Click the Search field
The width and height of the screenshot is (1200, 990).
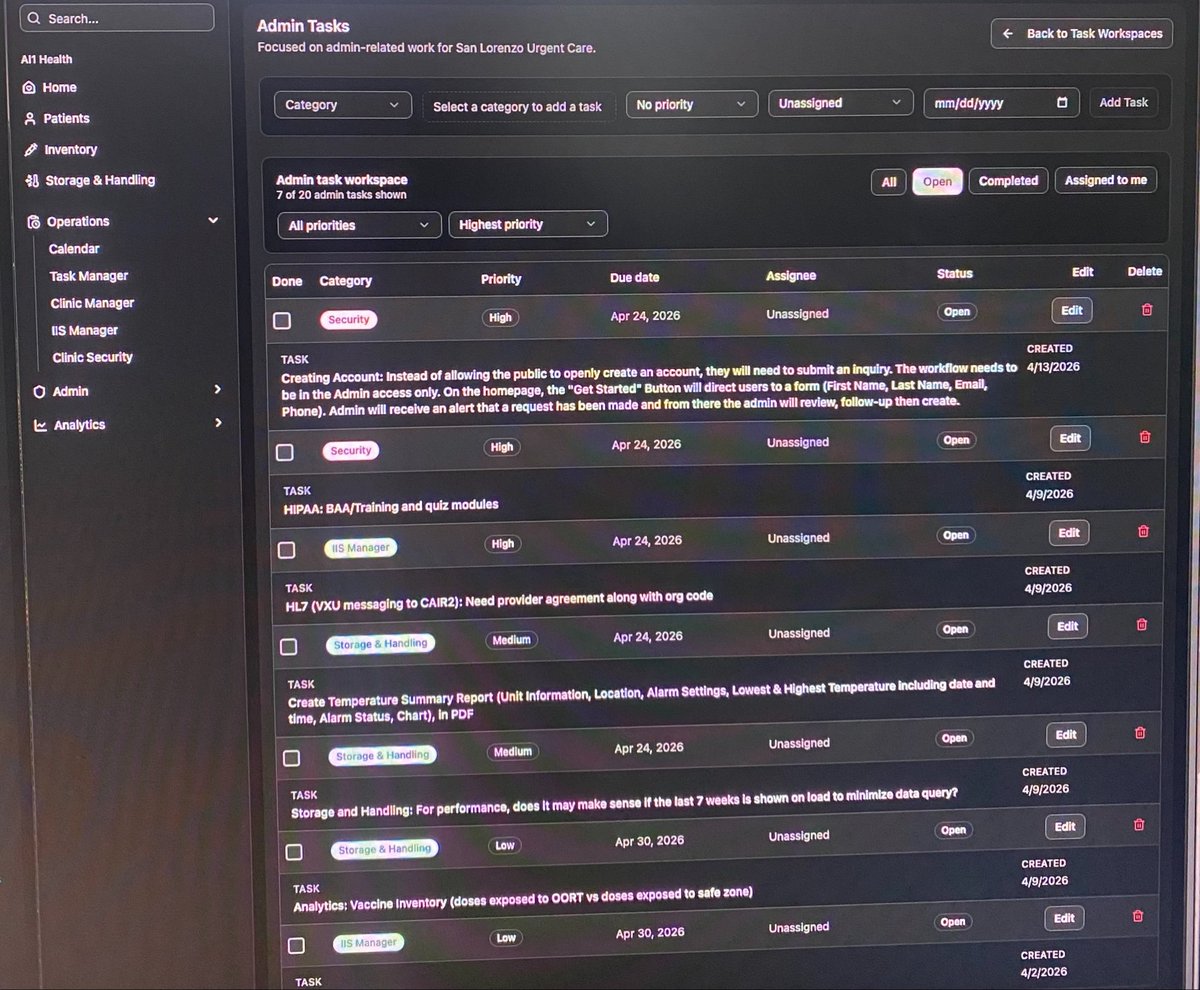coord(118,18)
